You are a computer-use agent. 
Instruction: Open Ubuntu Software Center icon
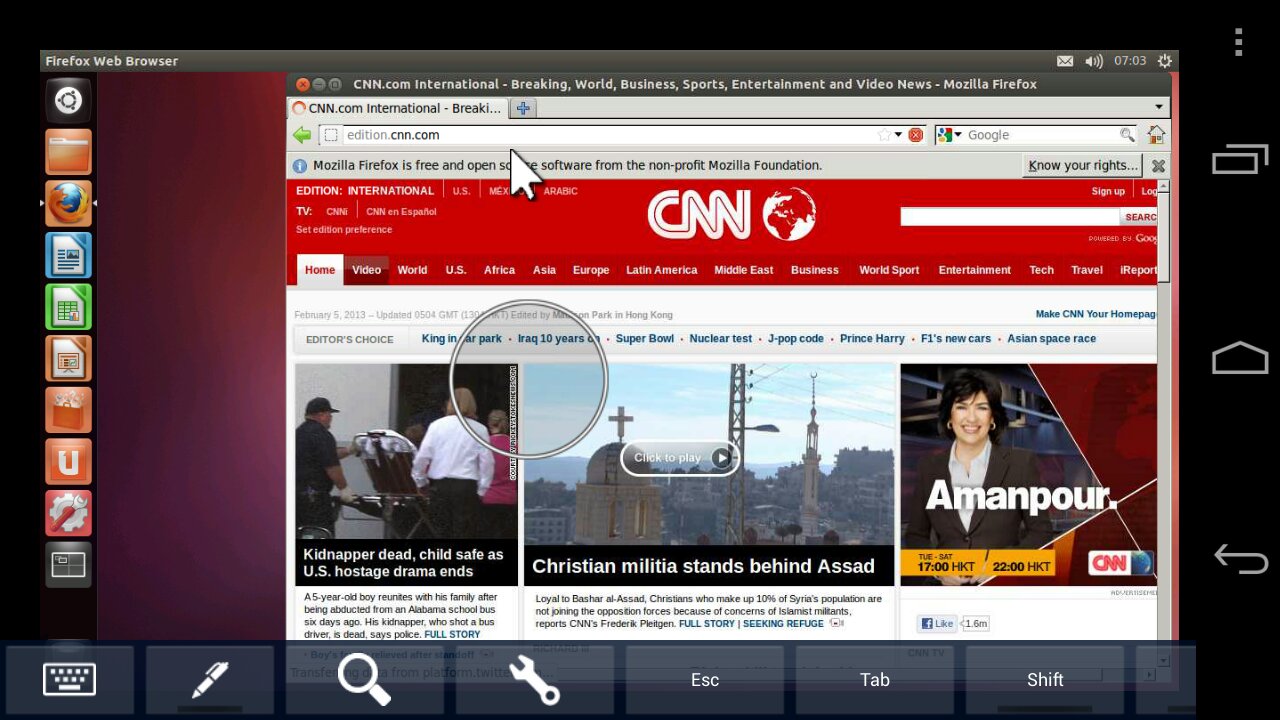pyautogui.click(x=68, y=410)
